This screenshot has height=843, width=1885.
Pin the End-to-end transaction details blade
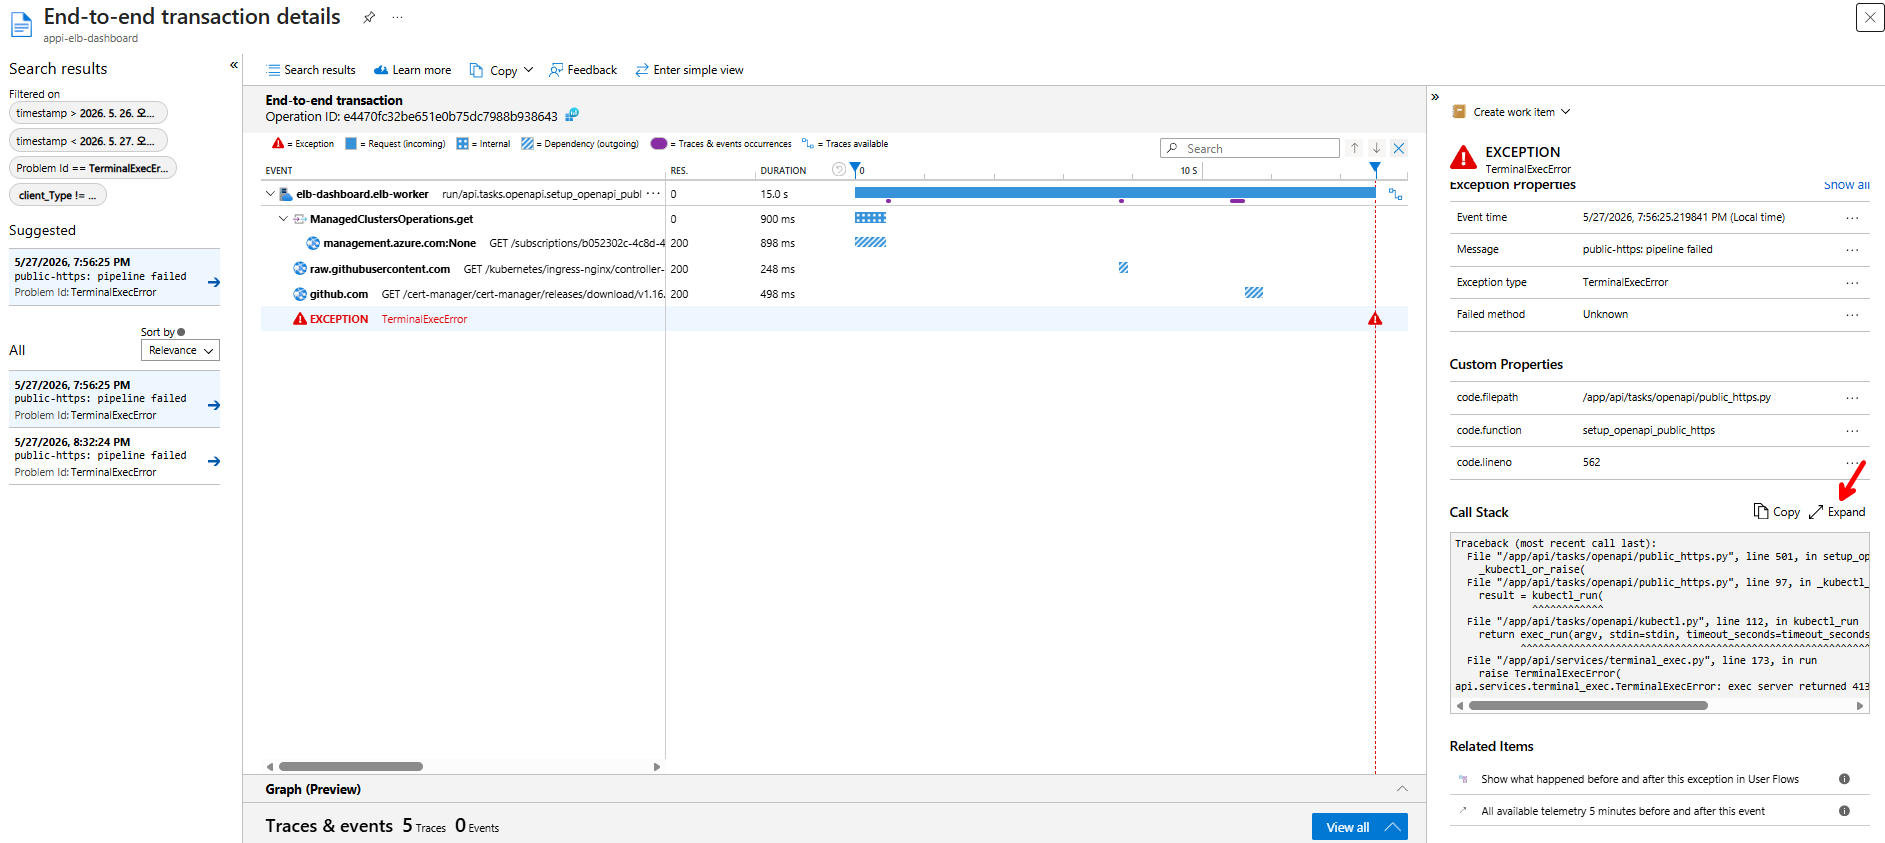coord(369,17)
